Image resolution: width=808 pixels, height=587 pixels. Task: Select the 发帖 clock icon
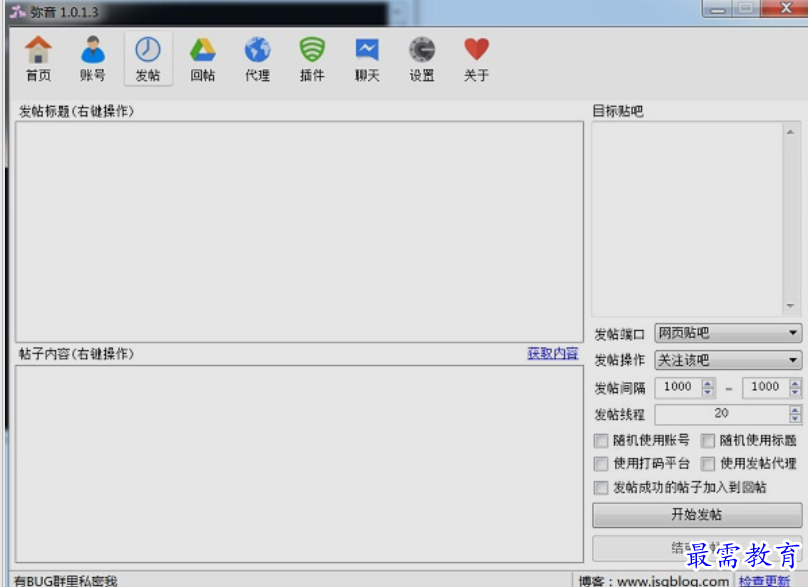pyautogui.click(x=148, y=59)
